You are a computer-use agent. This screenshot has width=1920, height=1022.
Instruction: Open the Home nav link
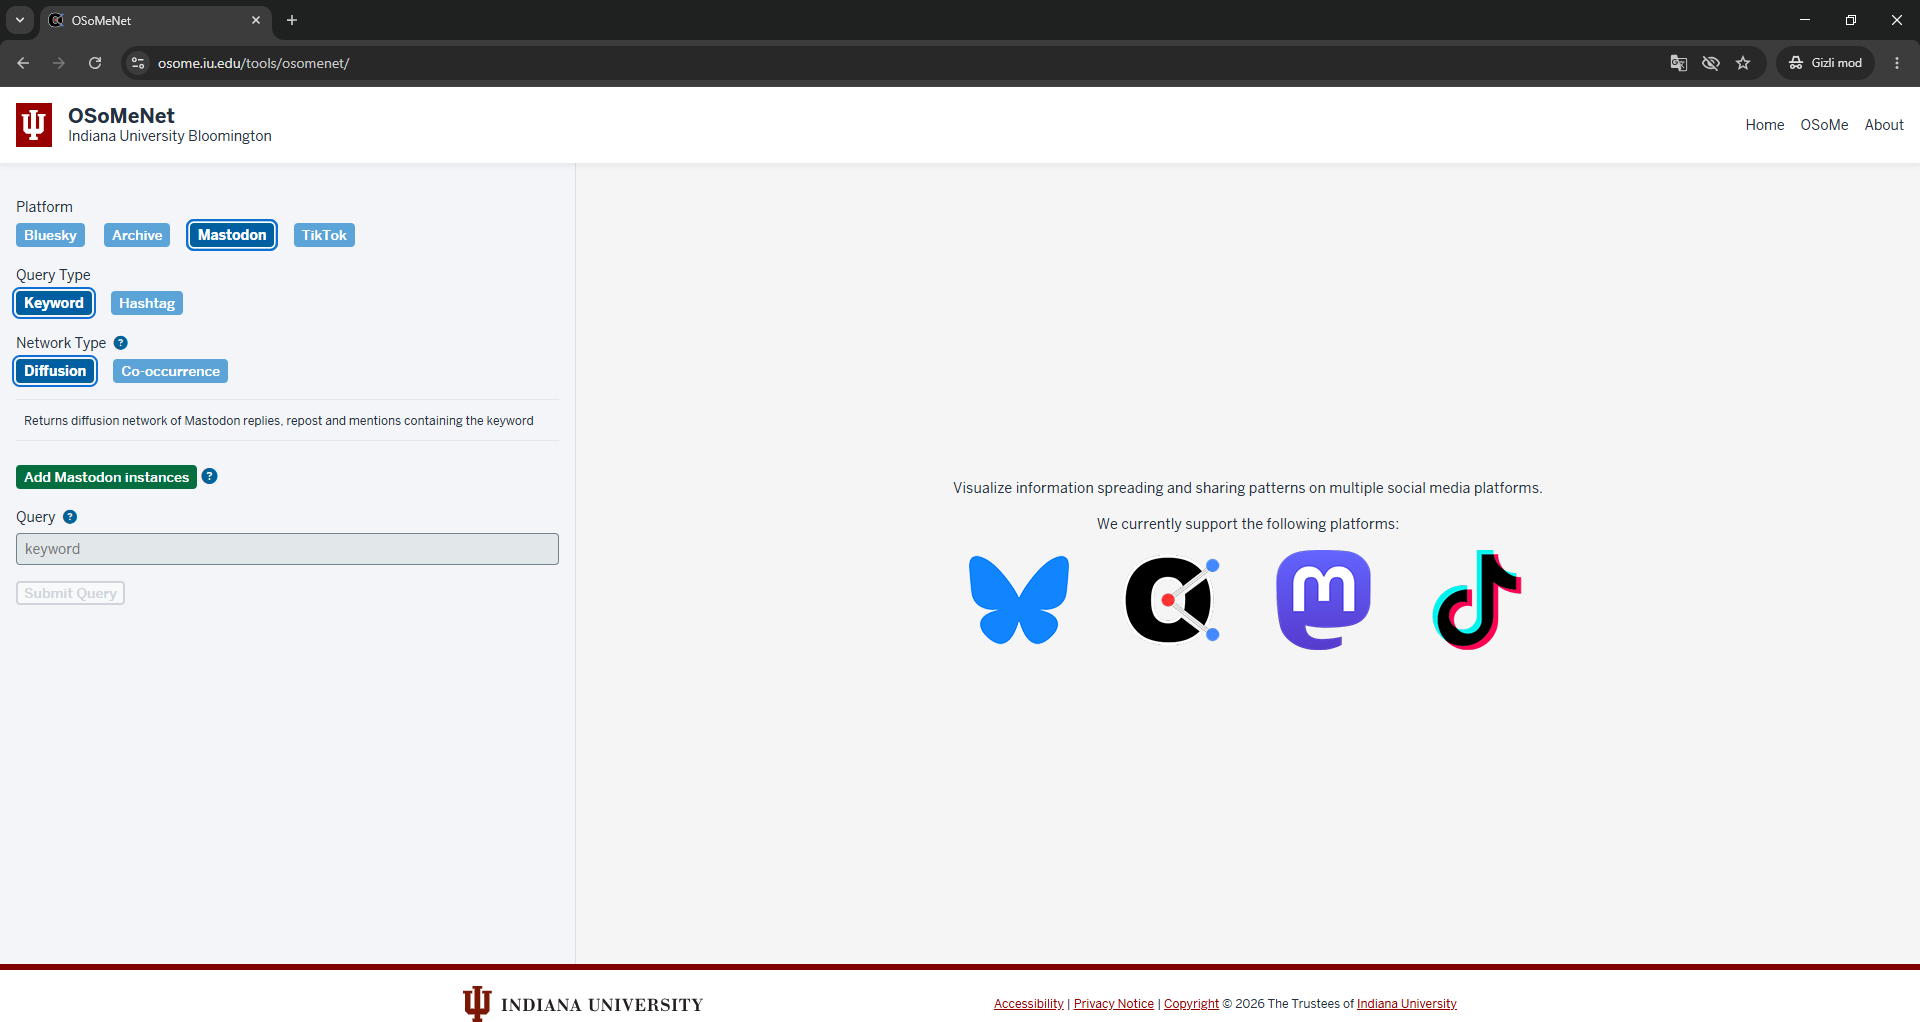[x=1765, y=125]
